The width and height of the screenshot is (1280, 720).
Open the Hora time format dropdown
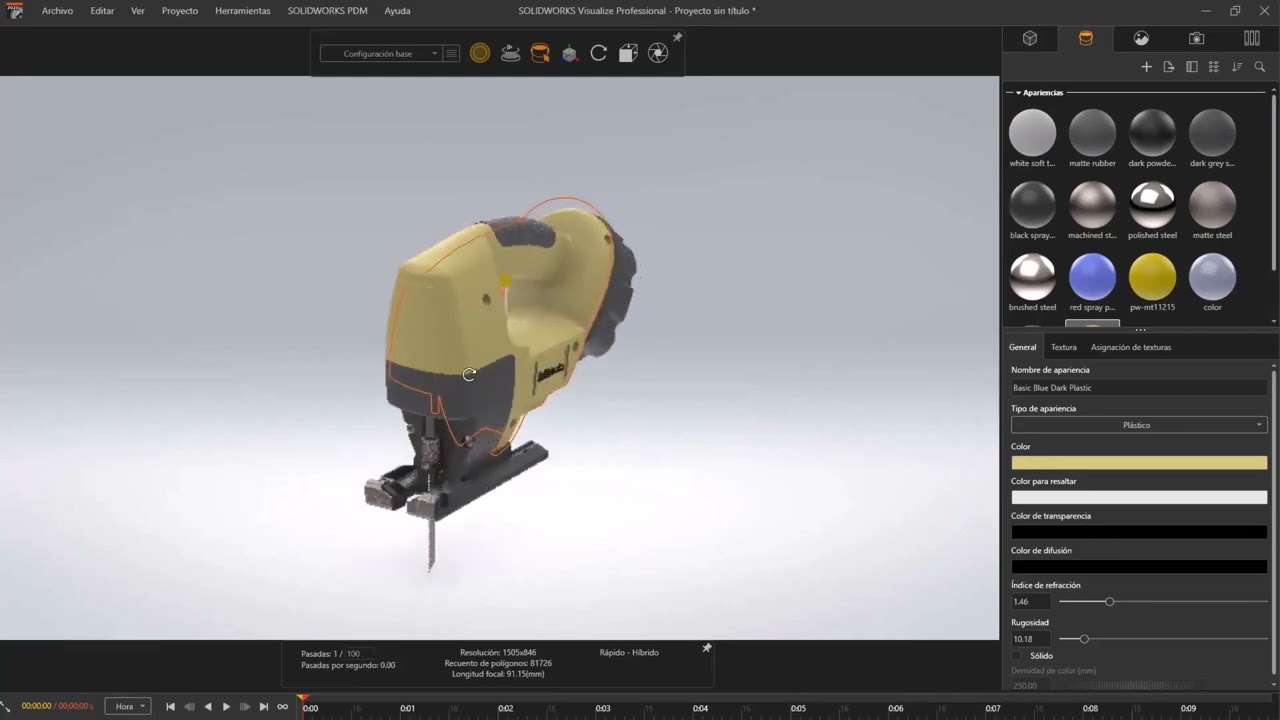128,706
